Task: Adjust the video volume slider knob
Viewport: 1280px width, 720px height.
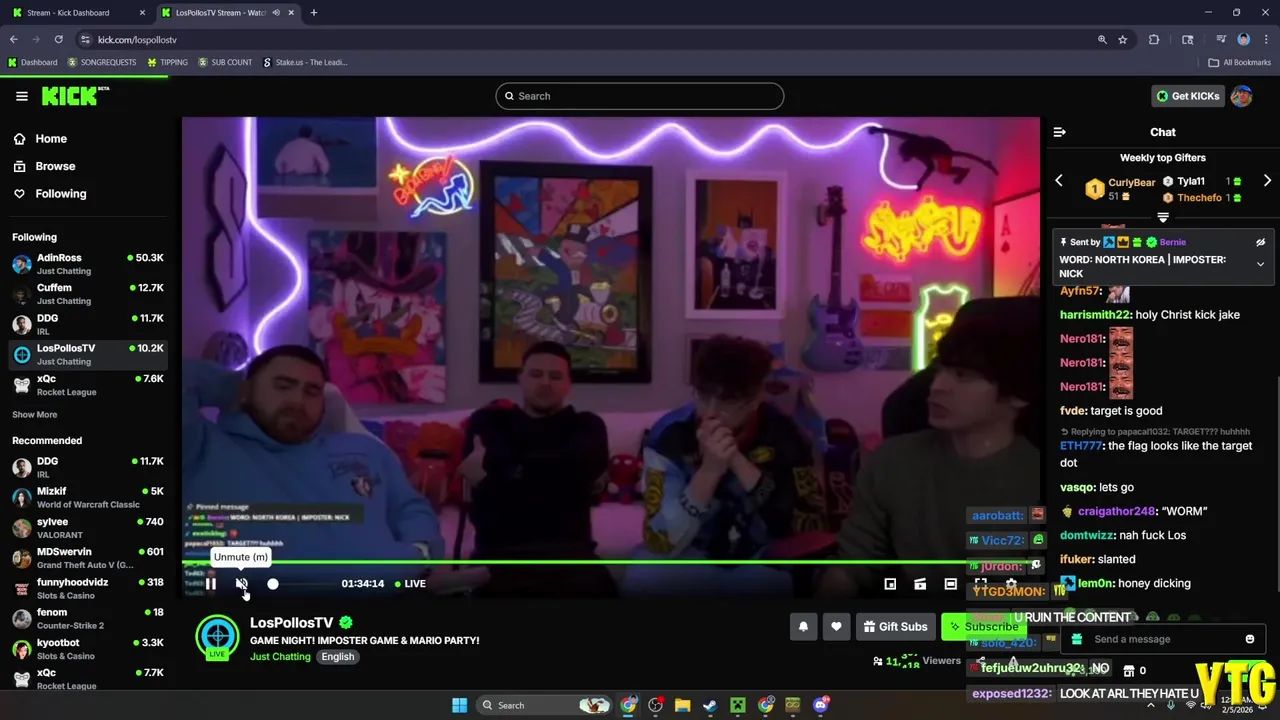Action: (x=273, y=584)
